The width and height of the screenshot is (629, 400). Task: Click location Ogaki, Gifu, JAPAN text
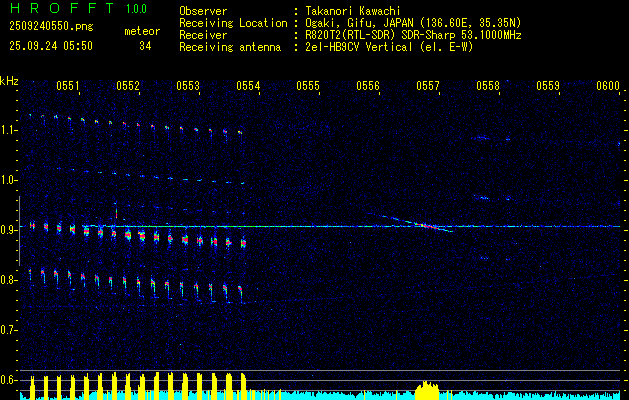pyautogui.click(x=413, y=23)
